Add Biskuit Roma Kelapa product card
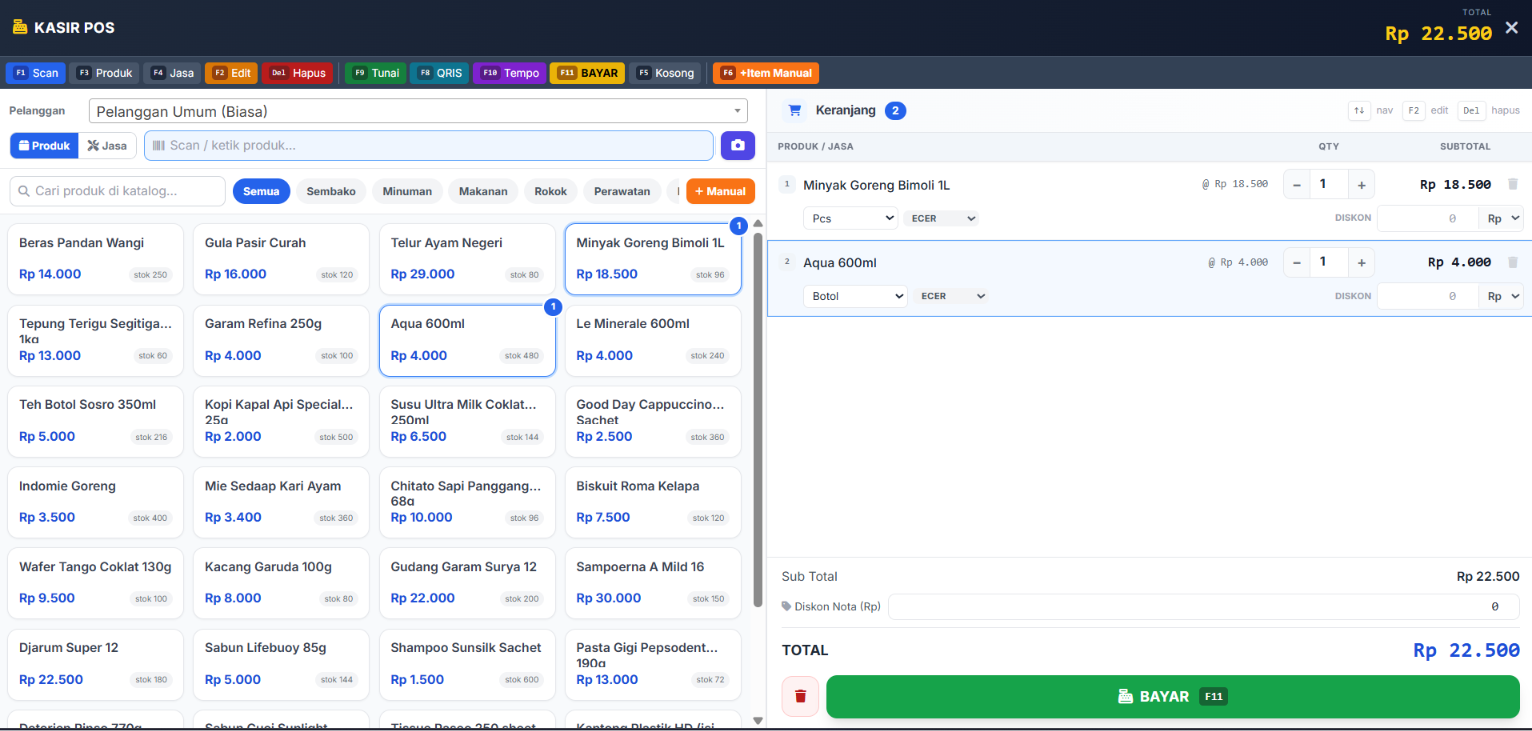 (653, 502)
